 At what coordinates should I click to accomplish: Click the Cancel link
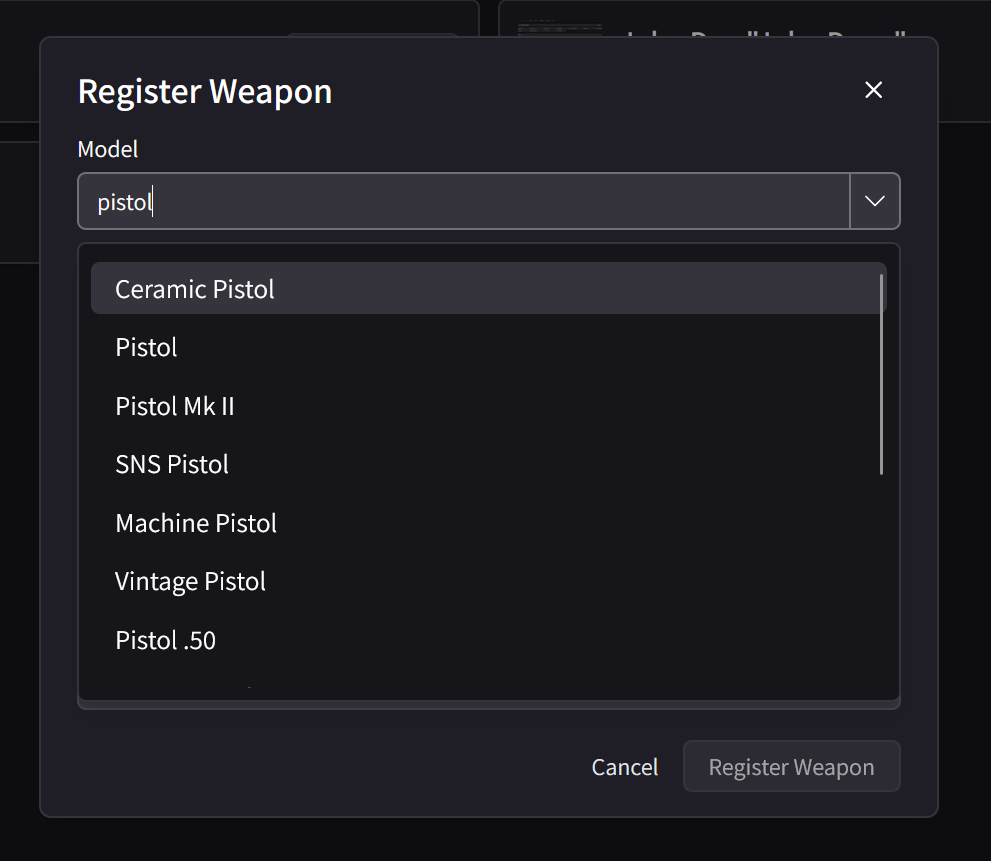tap(624, 767)
